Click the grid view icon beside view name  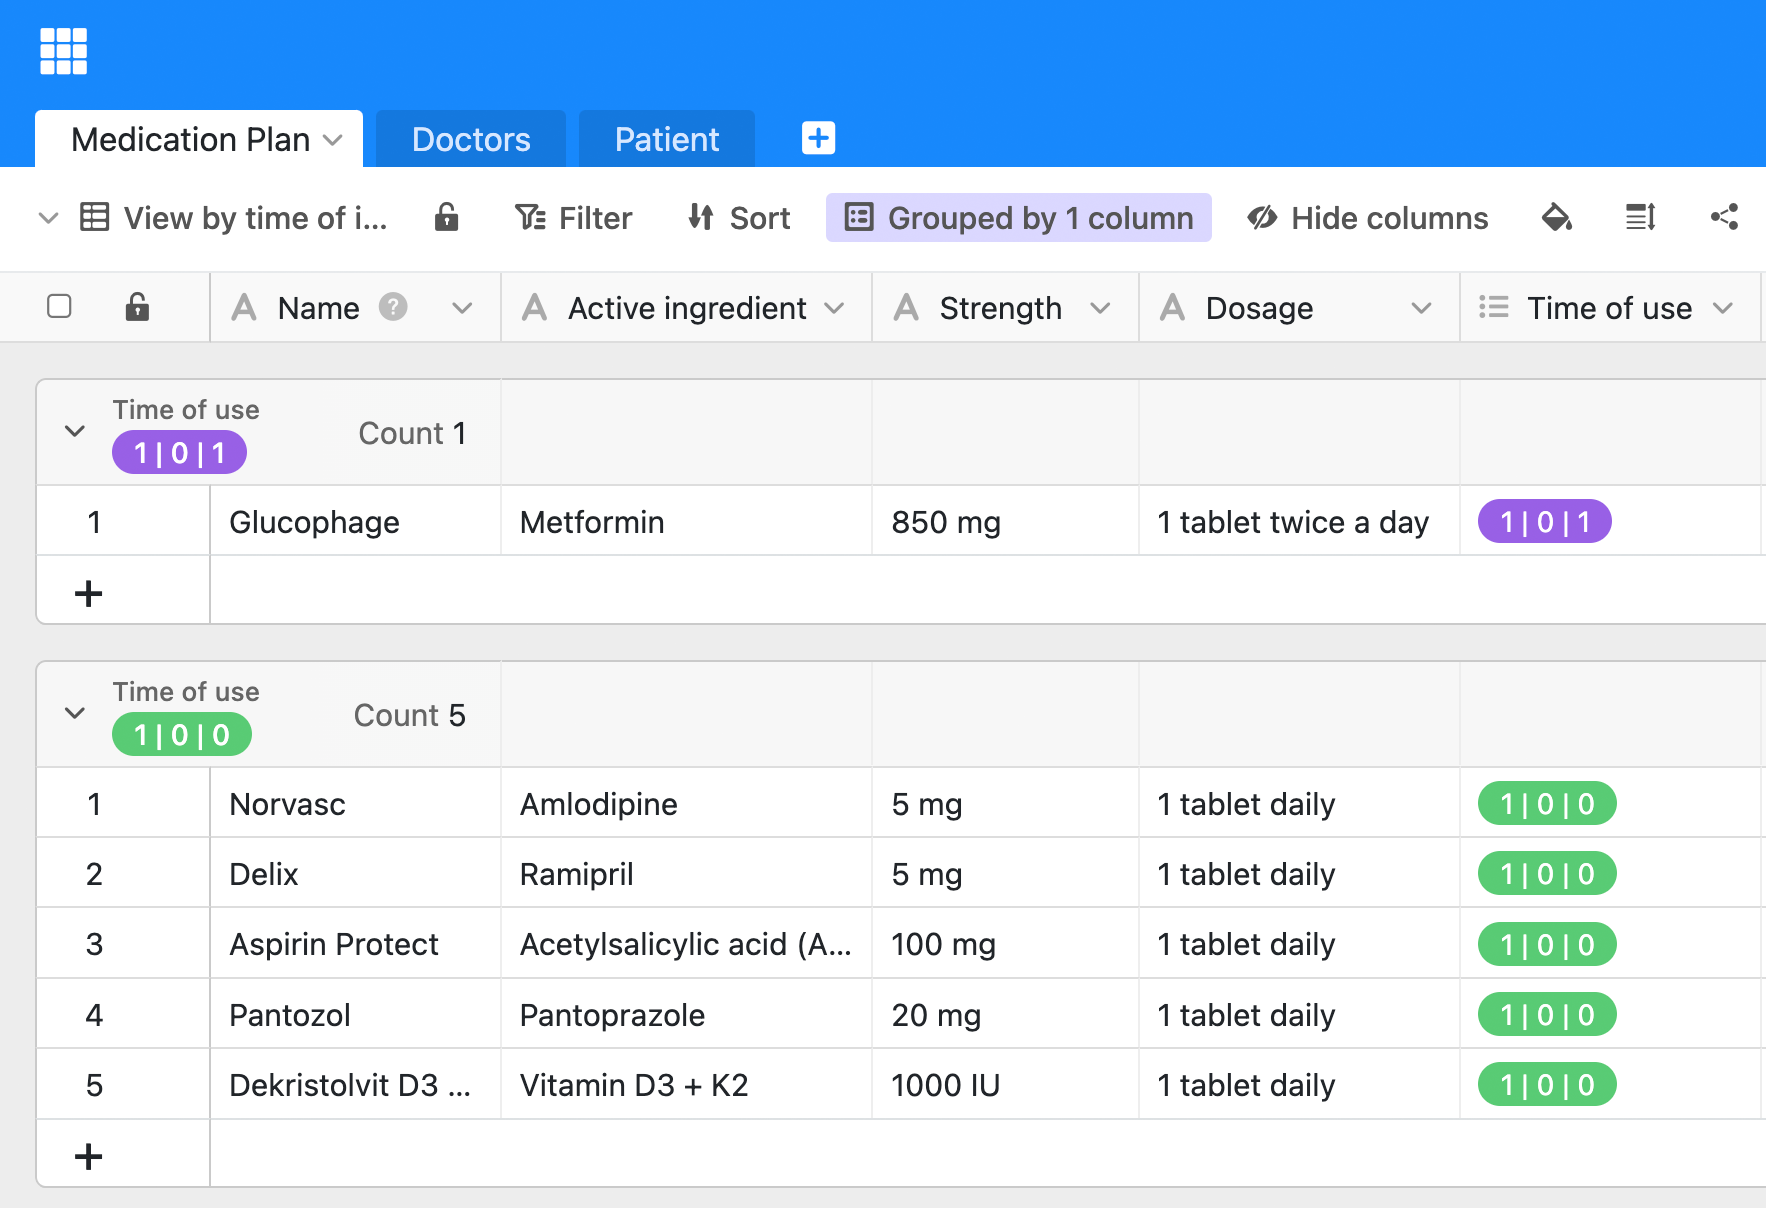(x=94, y=217)
